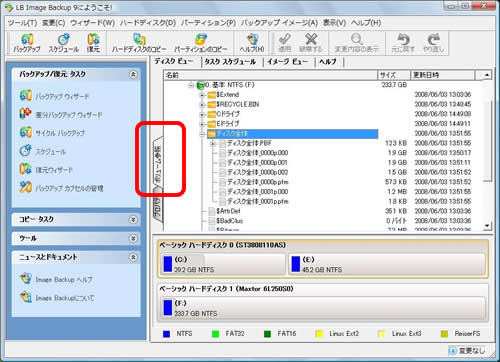Click the yellow Linux Ext2 legend swatch
The image size is (500, 362).
point(319,334)
